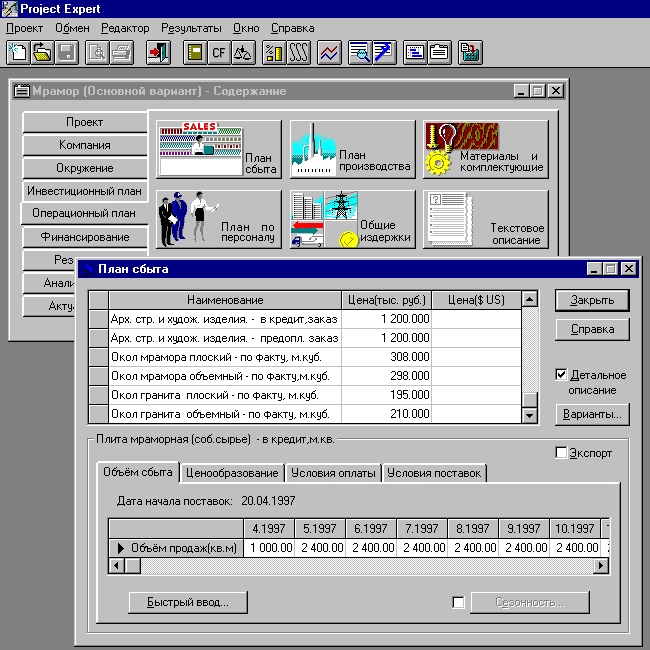This screenshot has height=650, width=650.
Task: Click the Варианты... button
Action: tap(592, 414)
